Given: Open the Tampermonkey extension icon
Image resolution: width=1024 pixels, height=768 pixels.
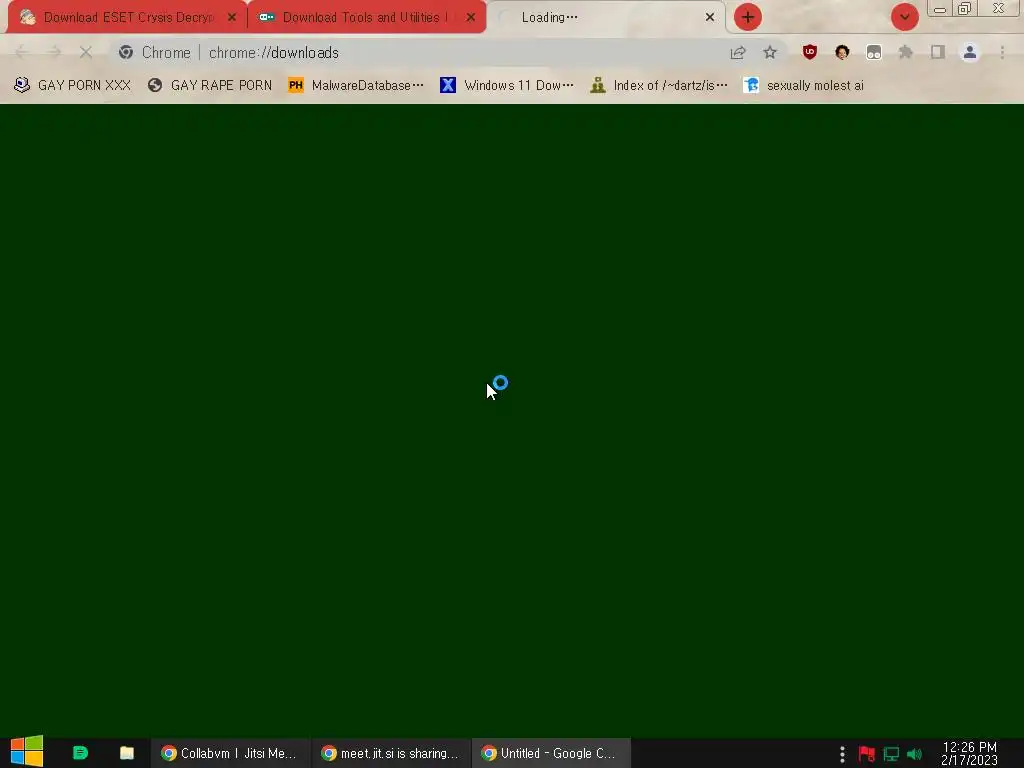Looking at the screenshot, I should pyautogui.click(x=874, y=52).
